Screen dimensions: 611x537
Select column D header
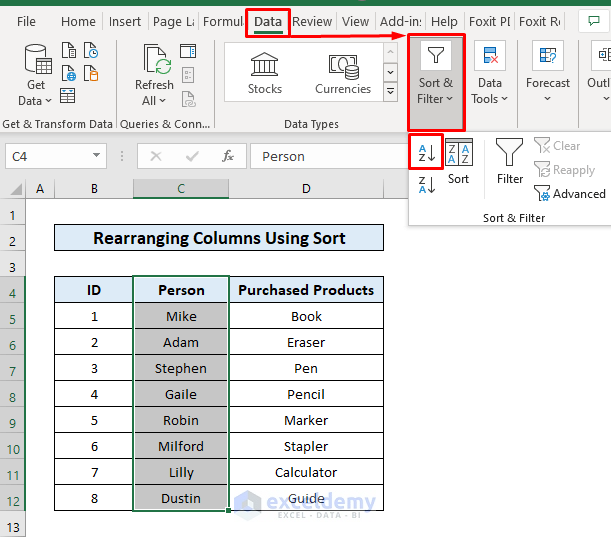click(x=306, y=189)
